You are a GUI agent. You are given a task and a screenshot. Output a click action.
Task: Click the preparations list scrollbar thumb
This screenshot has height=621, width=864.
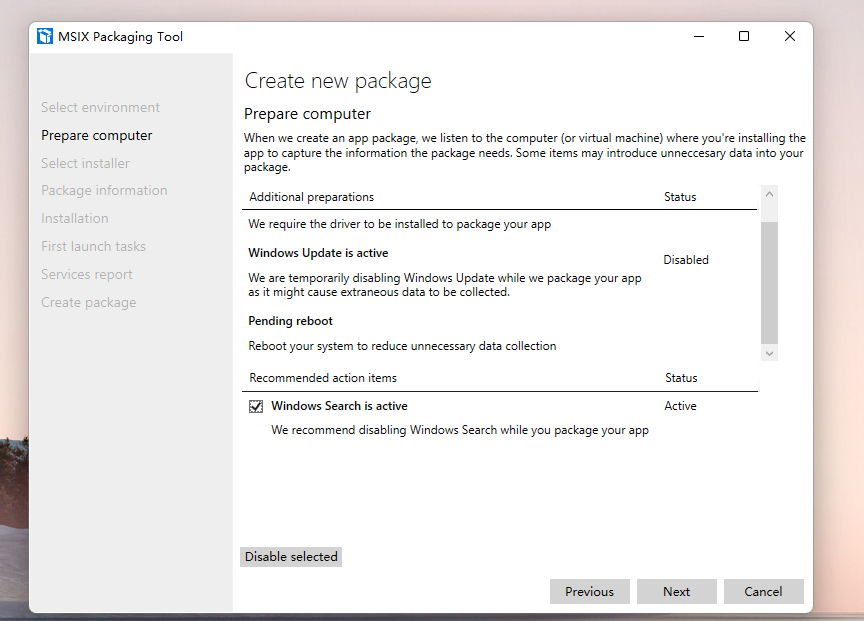point(769,283)
